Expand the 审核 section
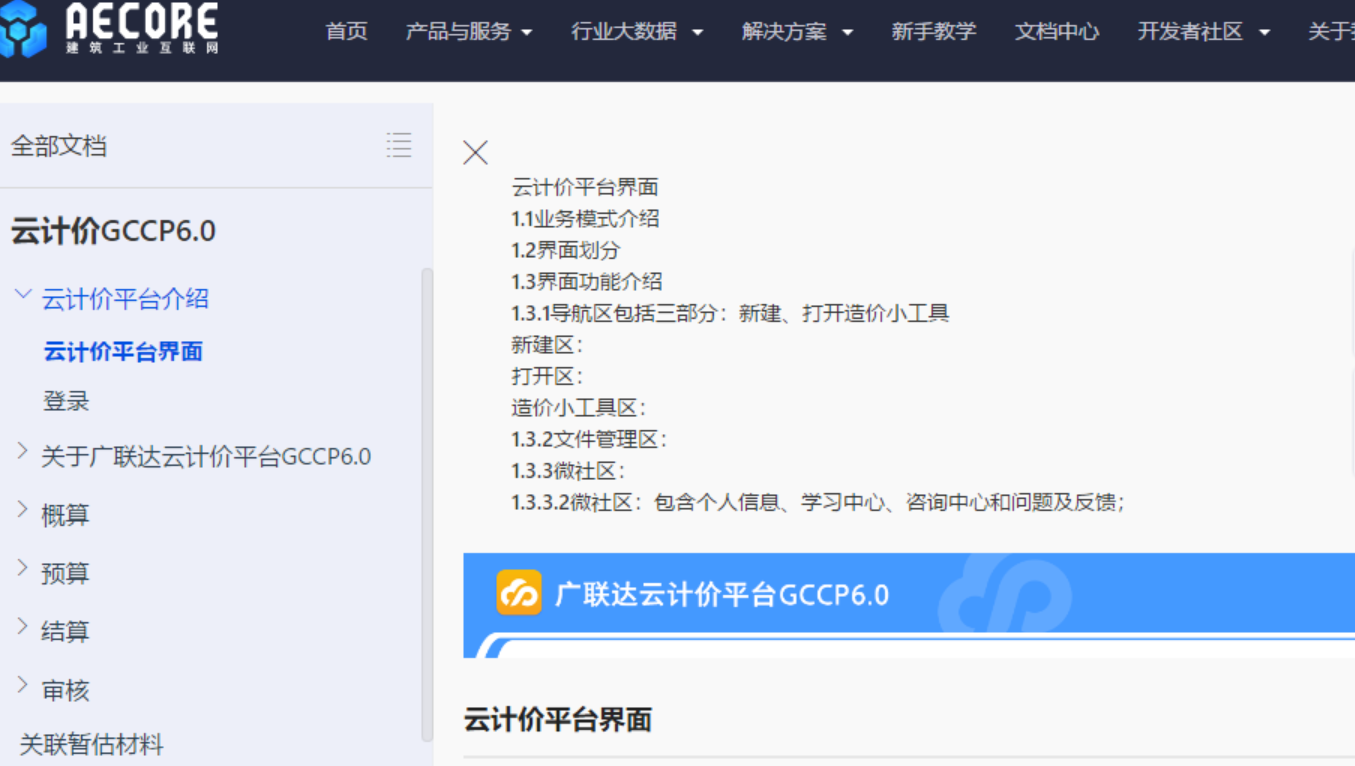 pos(22,686)
